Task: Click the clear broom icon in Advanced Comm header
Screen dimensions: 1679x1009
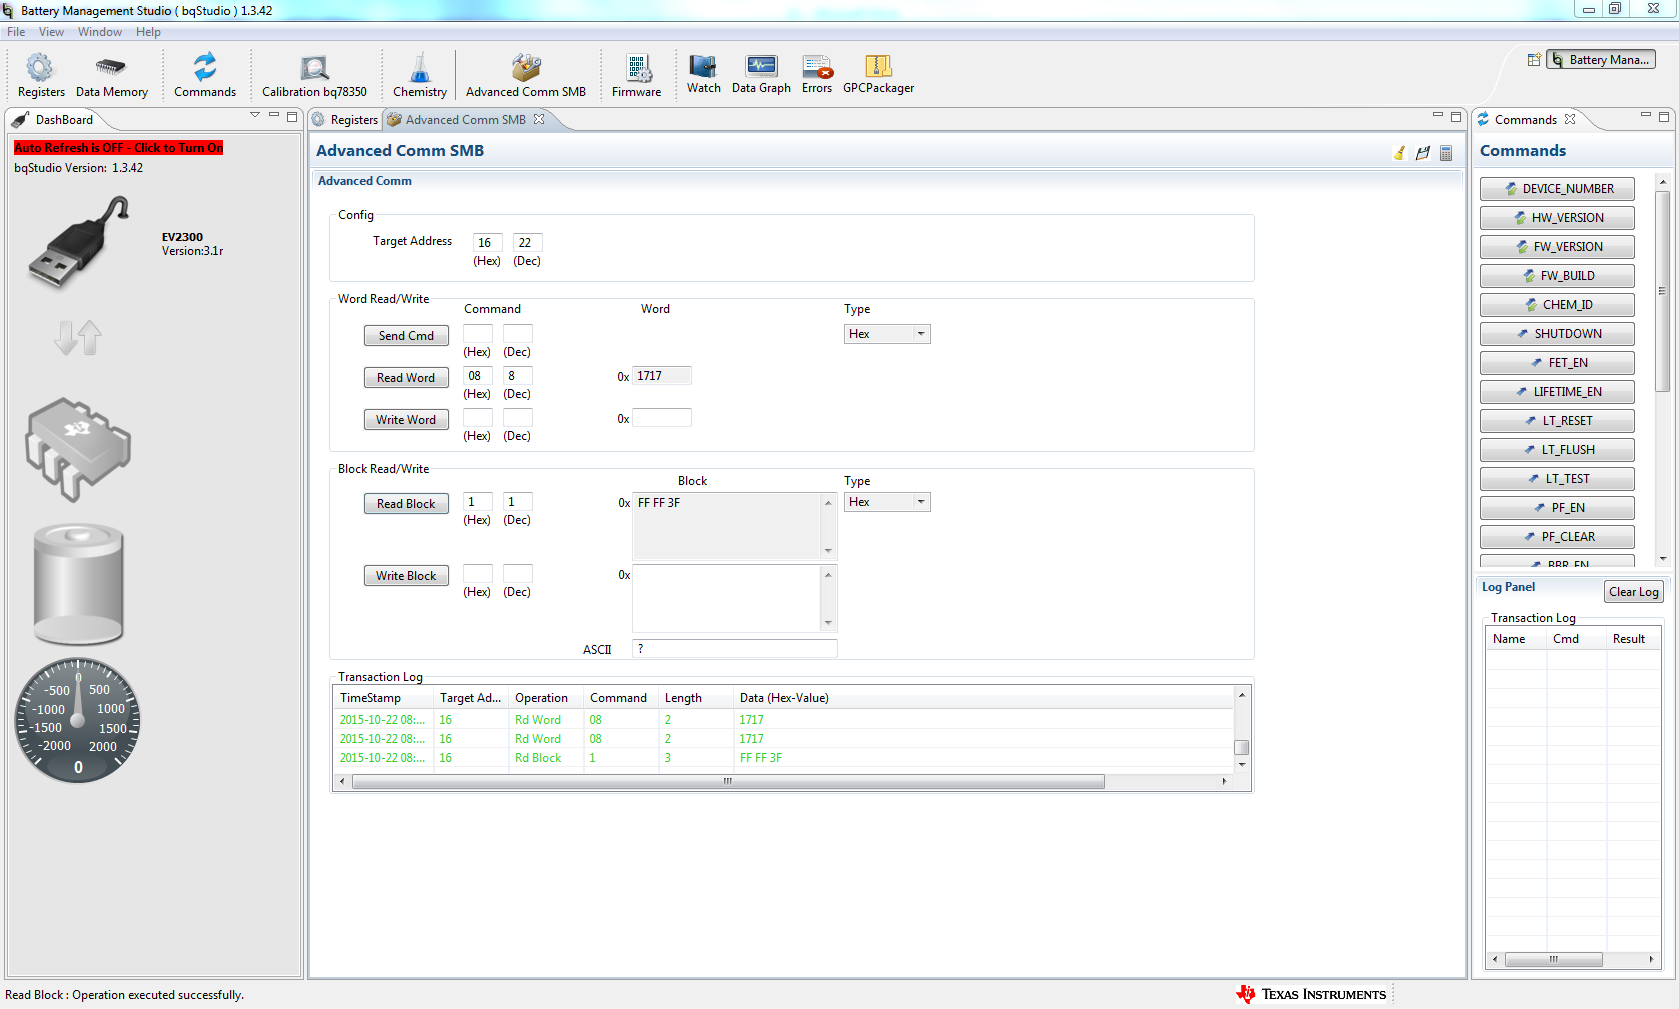Action: click(x=1400, y=153)
